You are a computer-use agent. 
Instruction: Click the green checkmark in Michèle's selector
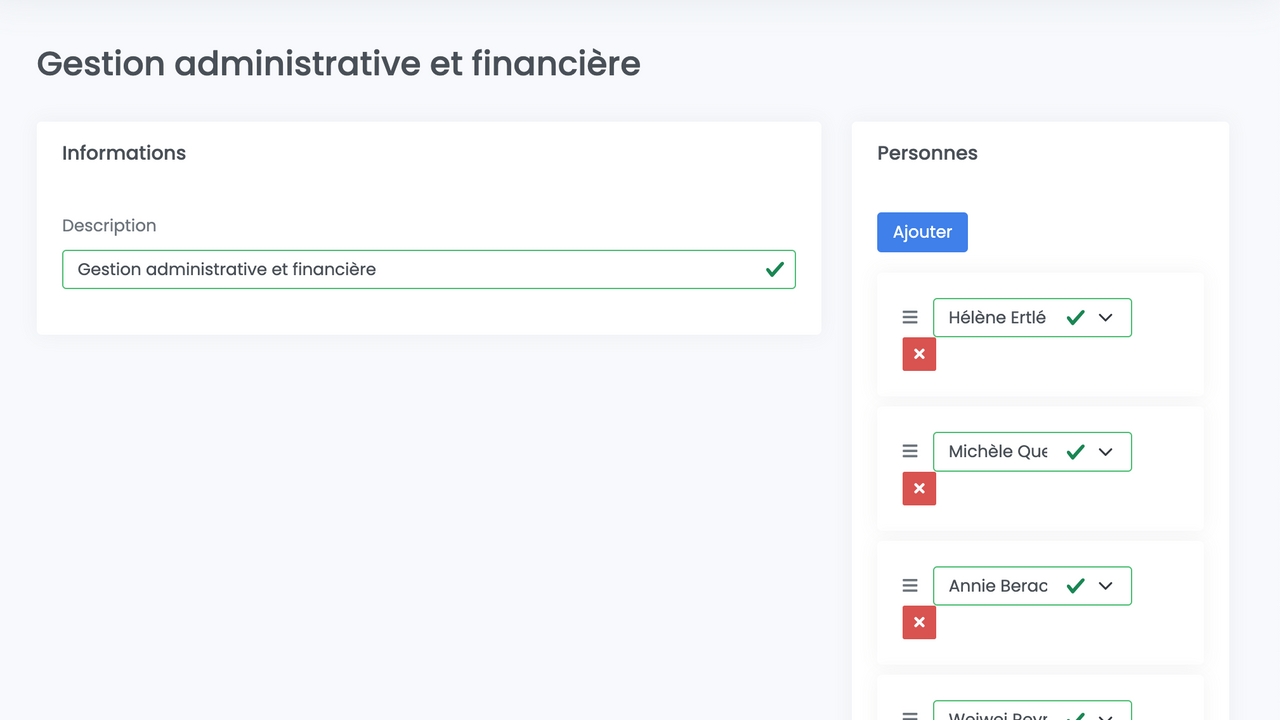click(x=1075, y=451)
